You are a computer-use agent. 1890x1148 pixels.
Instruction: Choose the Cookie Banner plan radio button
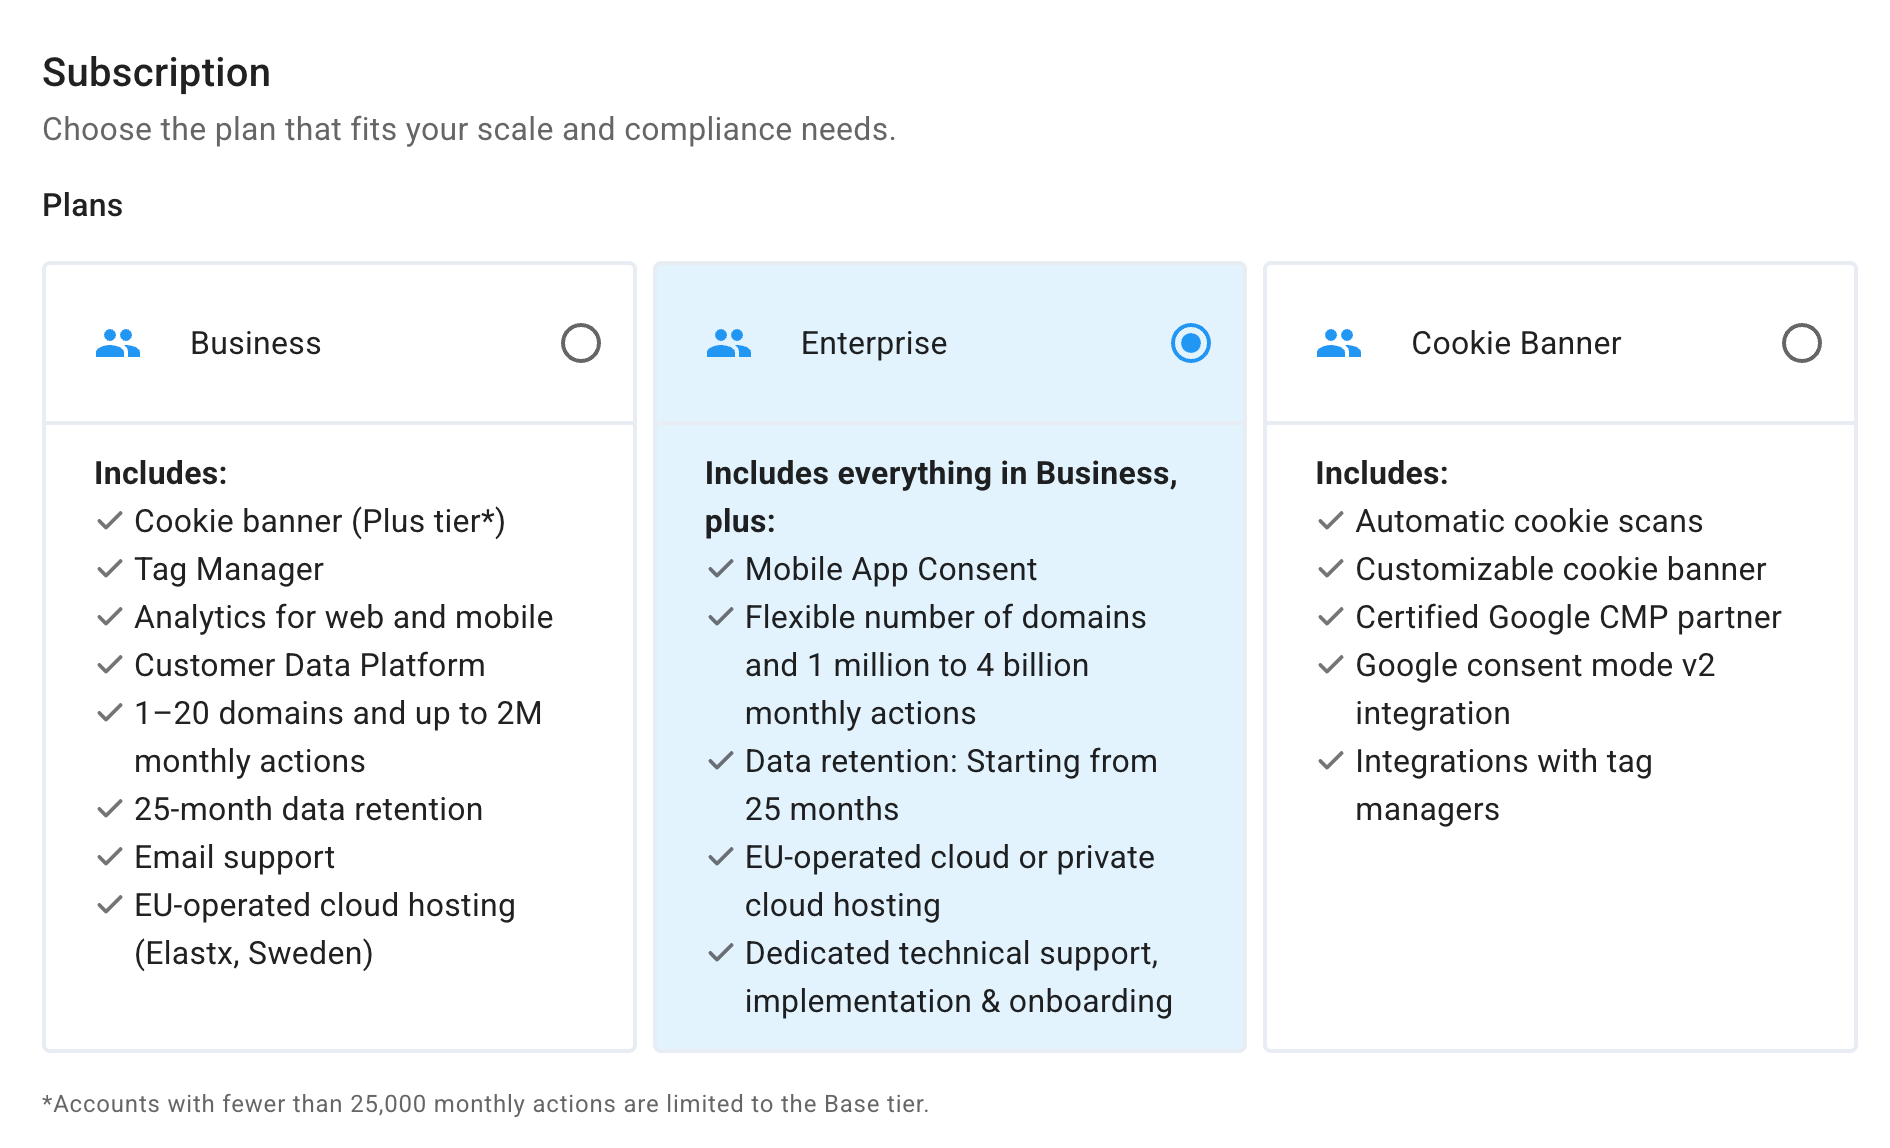coord(1801,344)
